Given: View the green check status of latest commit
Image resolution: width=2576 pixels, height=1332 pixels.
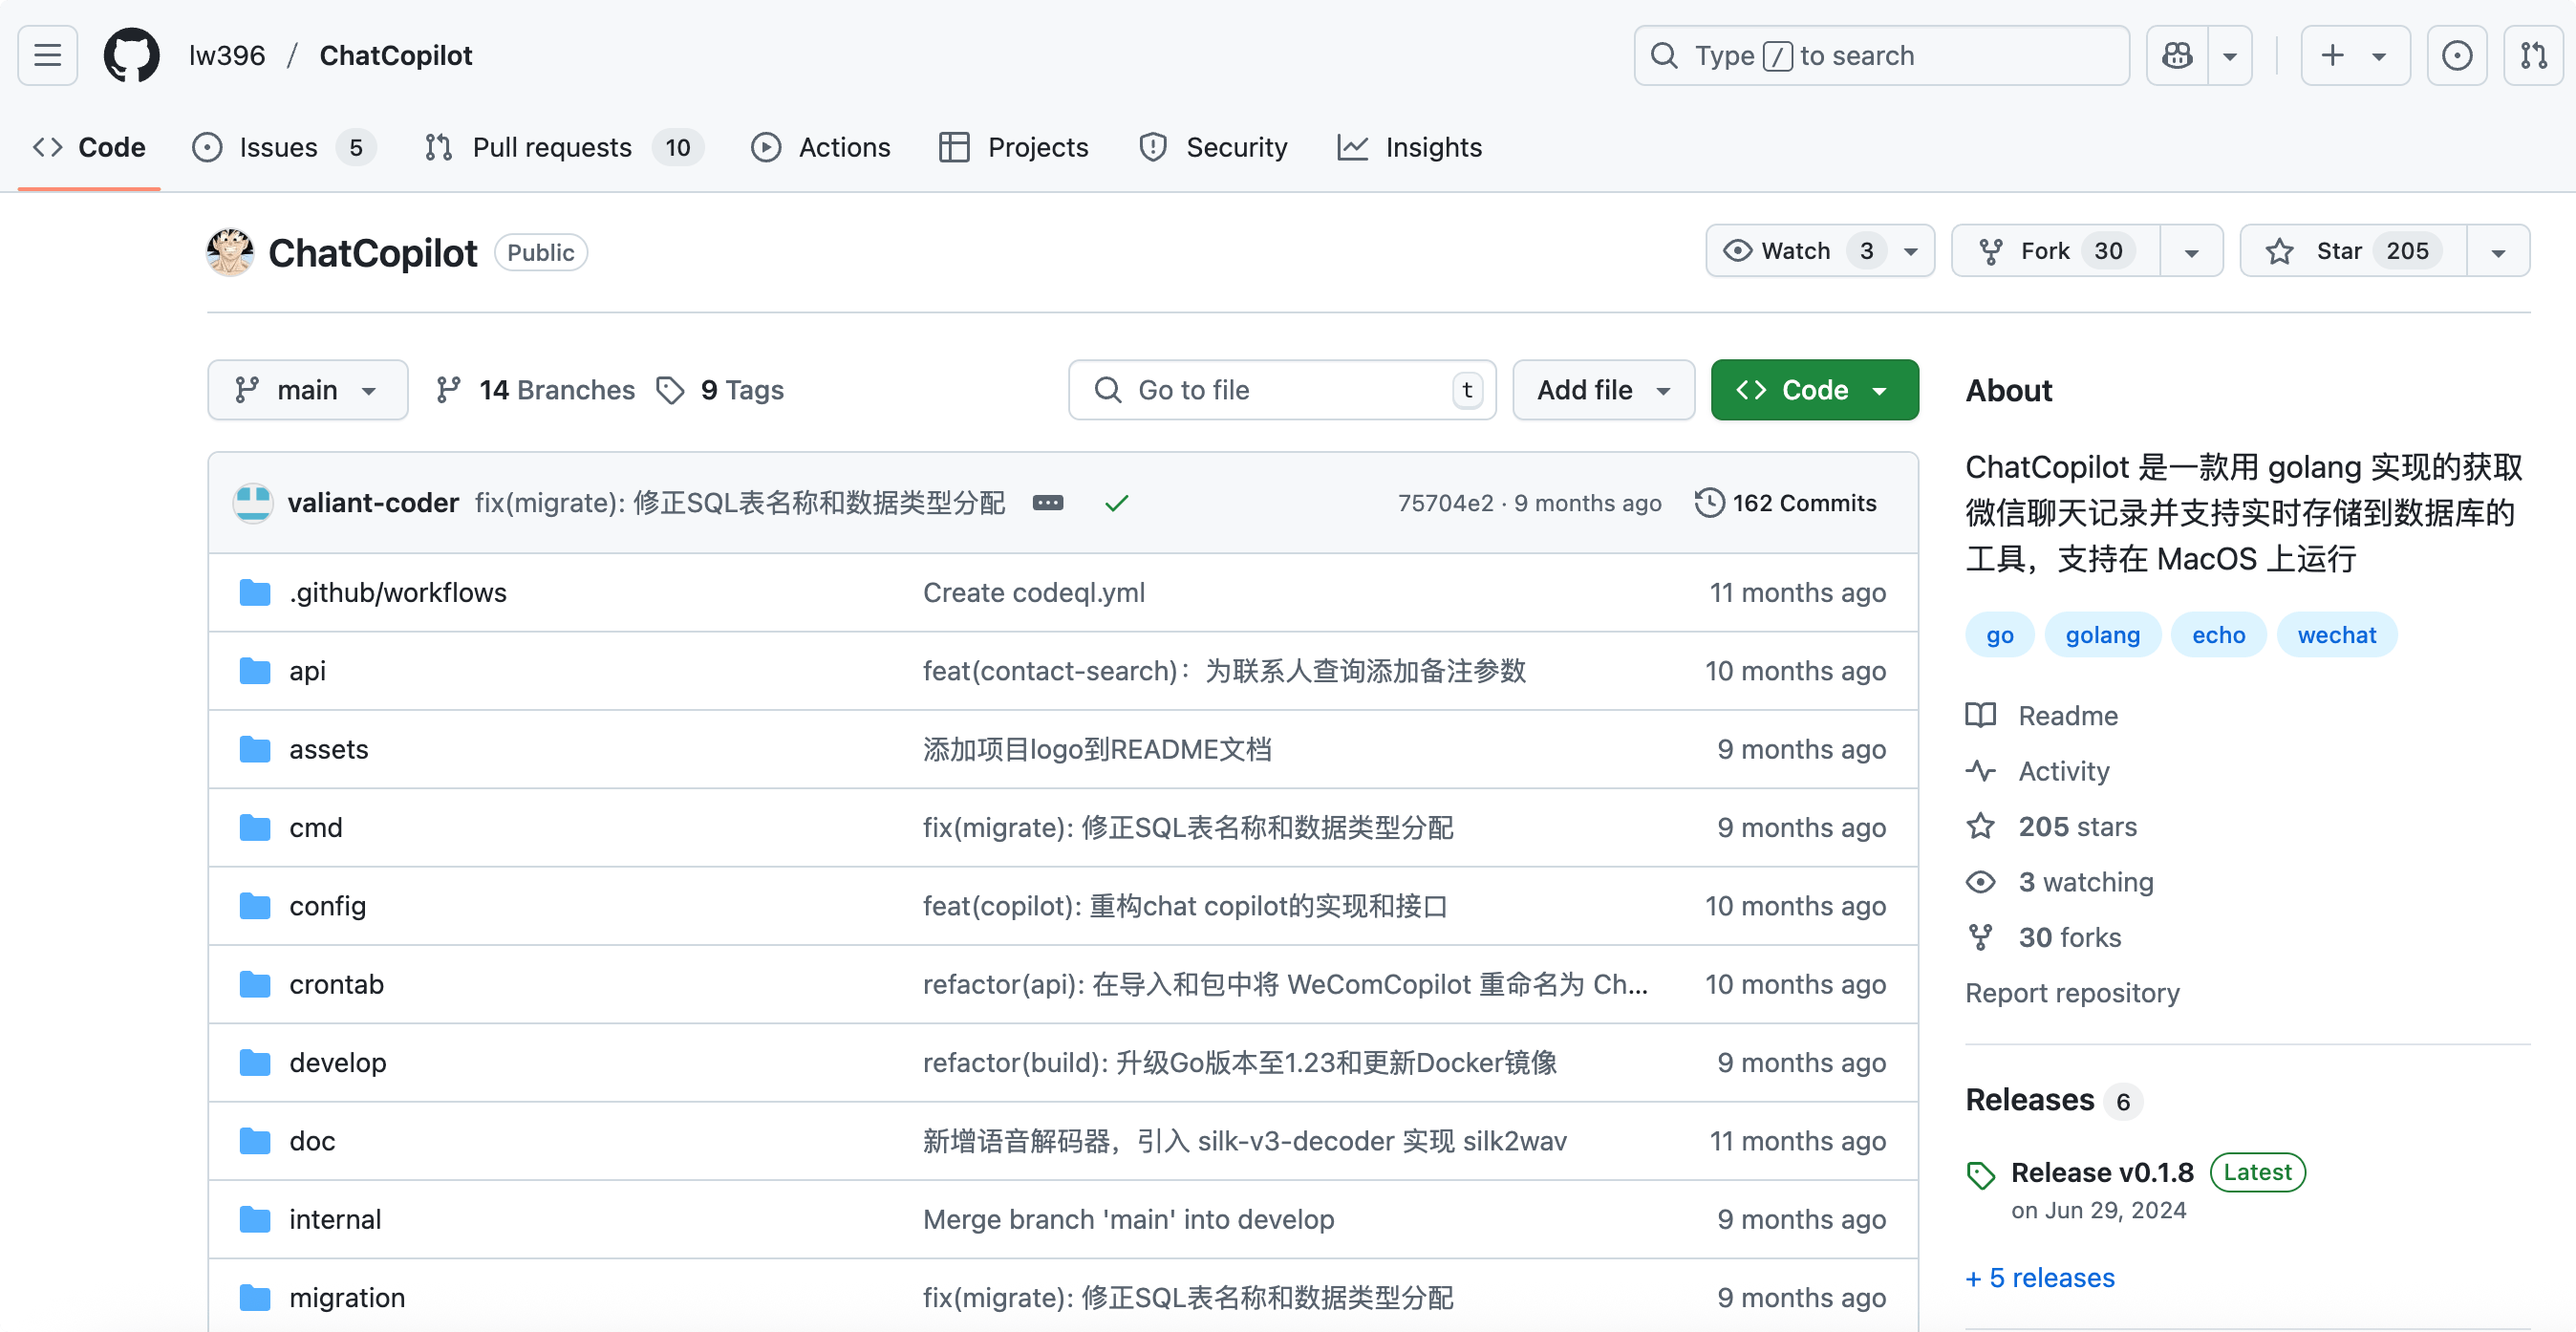Looking at the screenshot, I should (x=1116, y=503).
